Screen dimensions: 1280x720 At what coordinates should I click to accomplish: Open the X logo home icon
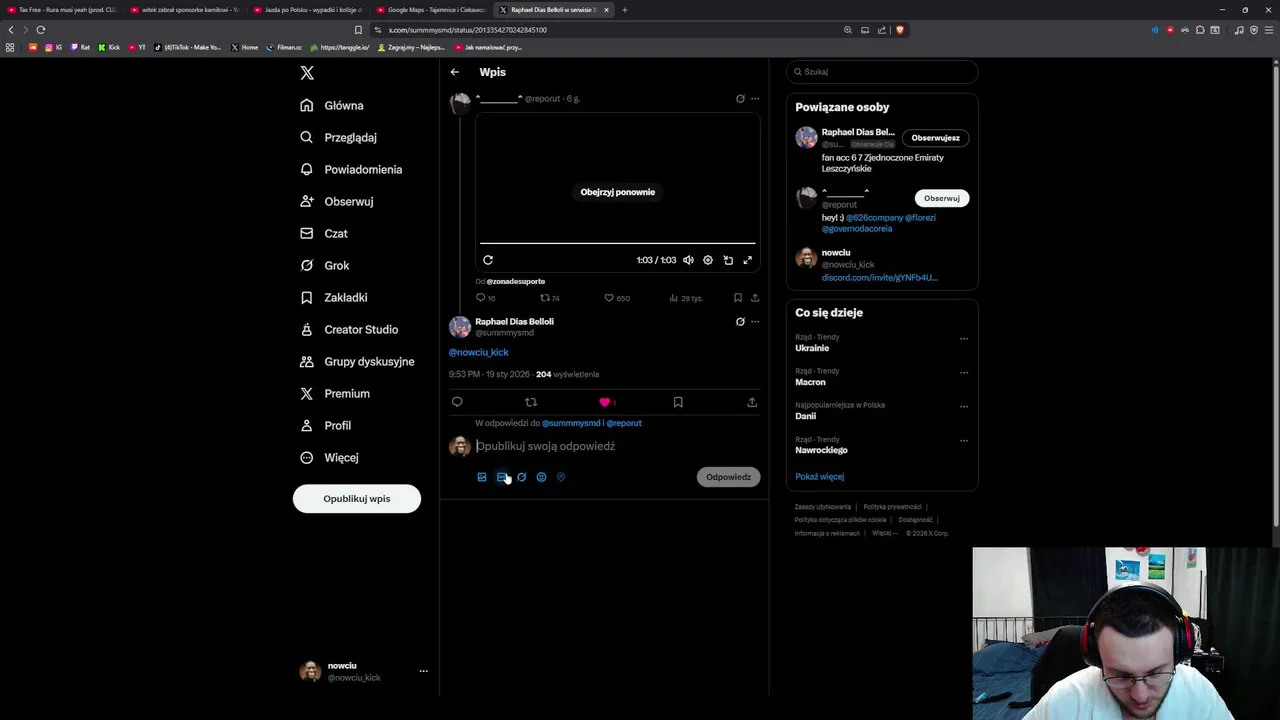pyautogui.click(x=307, y=73)
